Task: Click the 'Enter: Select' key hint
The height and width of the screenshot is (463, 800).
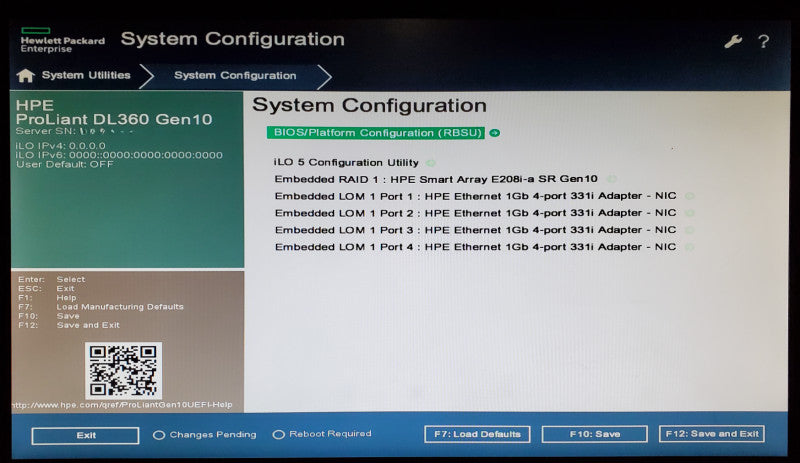Action: pos(51,279)
